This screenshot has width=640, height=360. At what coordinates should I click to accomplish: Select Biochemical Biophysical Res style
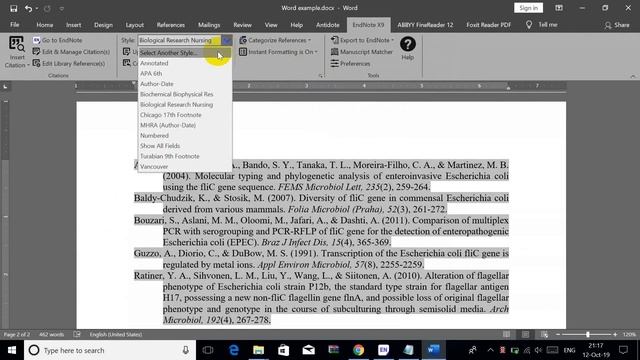click(x=184, y=94)
